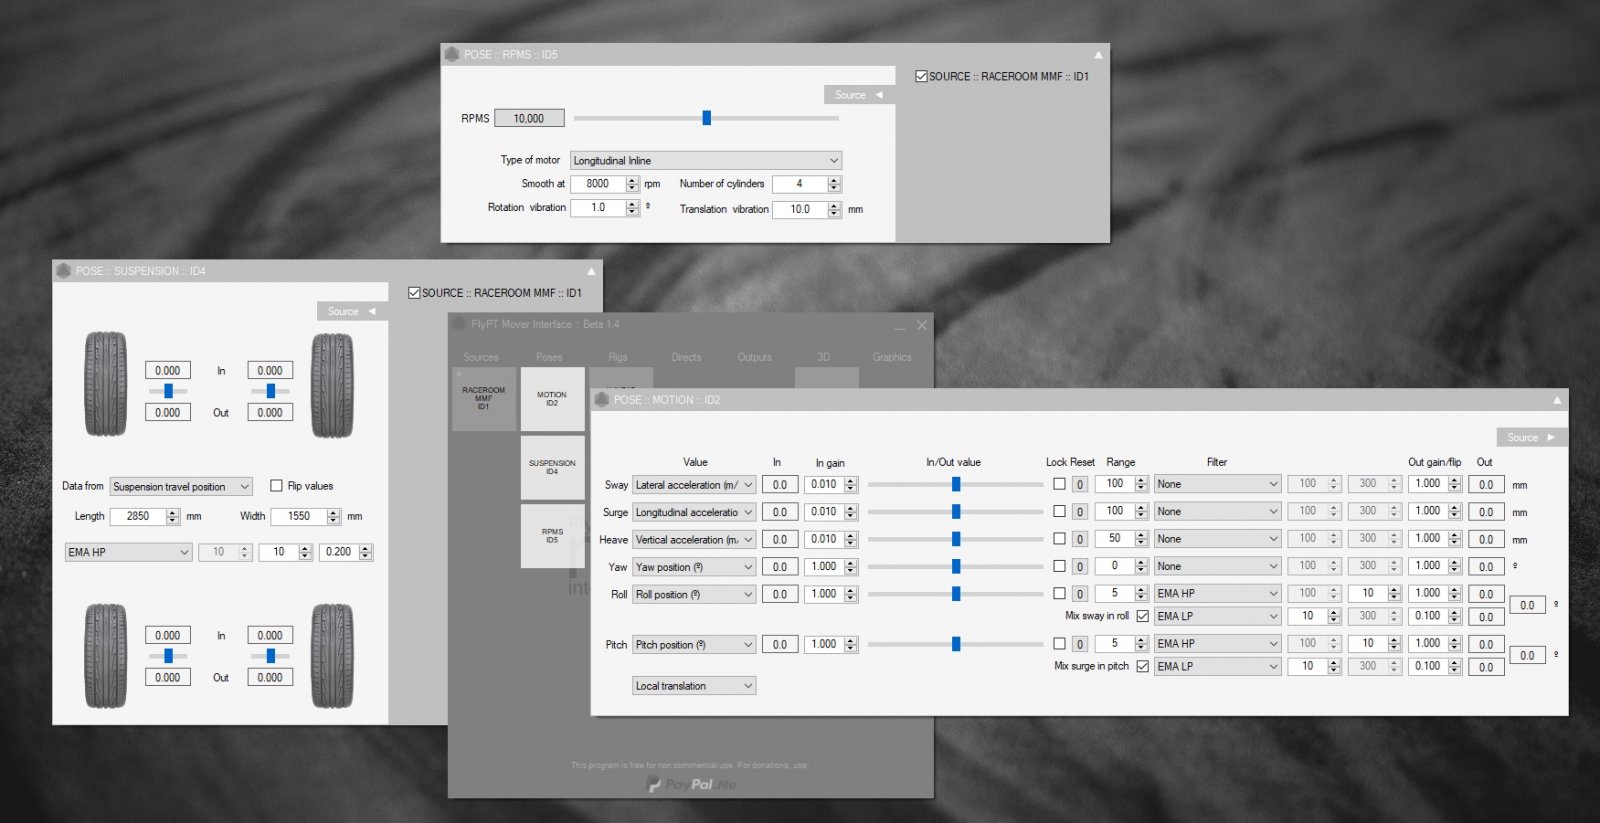Reset the Yaw row value
The image size is (1600, 823).
1080,567
